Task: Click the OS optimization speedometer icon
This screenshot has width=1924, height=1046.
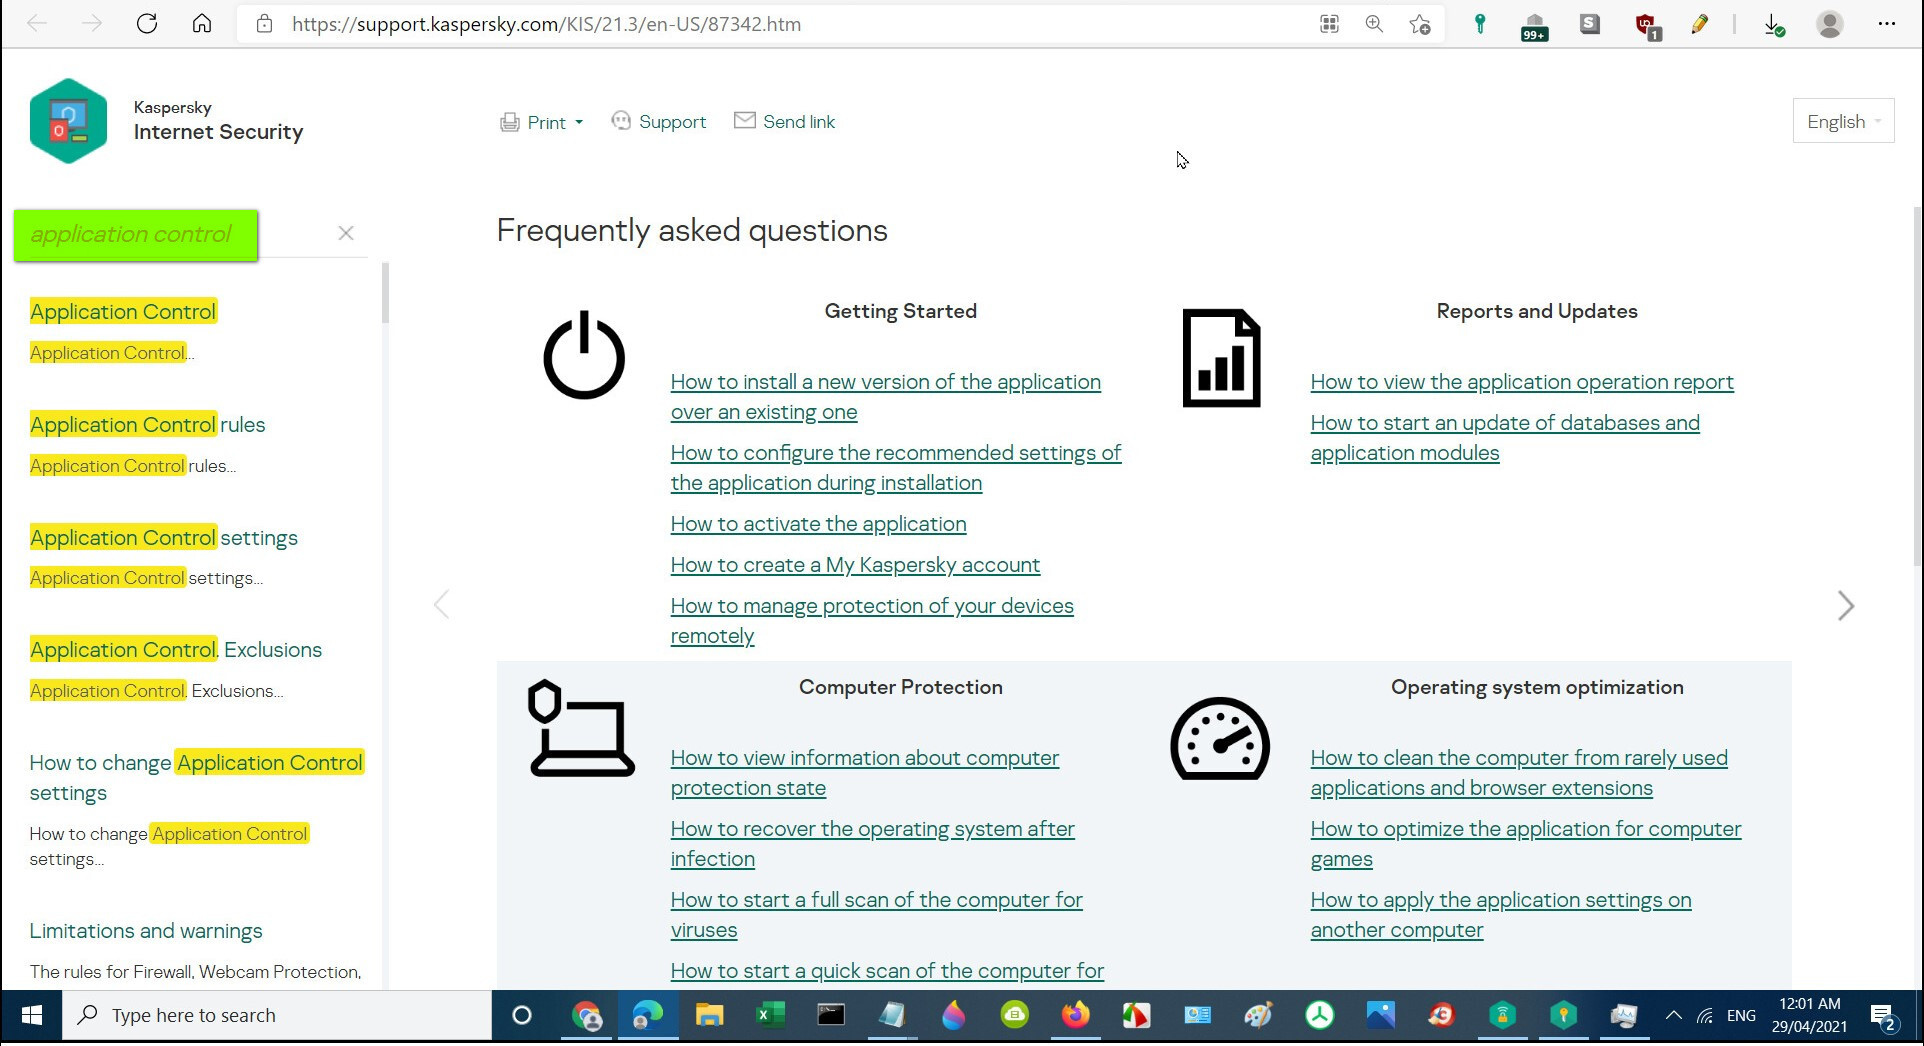Action: (1220, 738)
